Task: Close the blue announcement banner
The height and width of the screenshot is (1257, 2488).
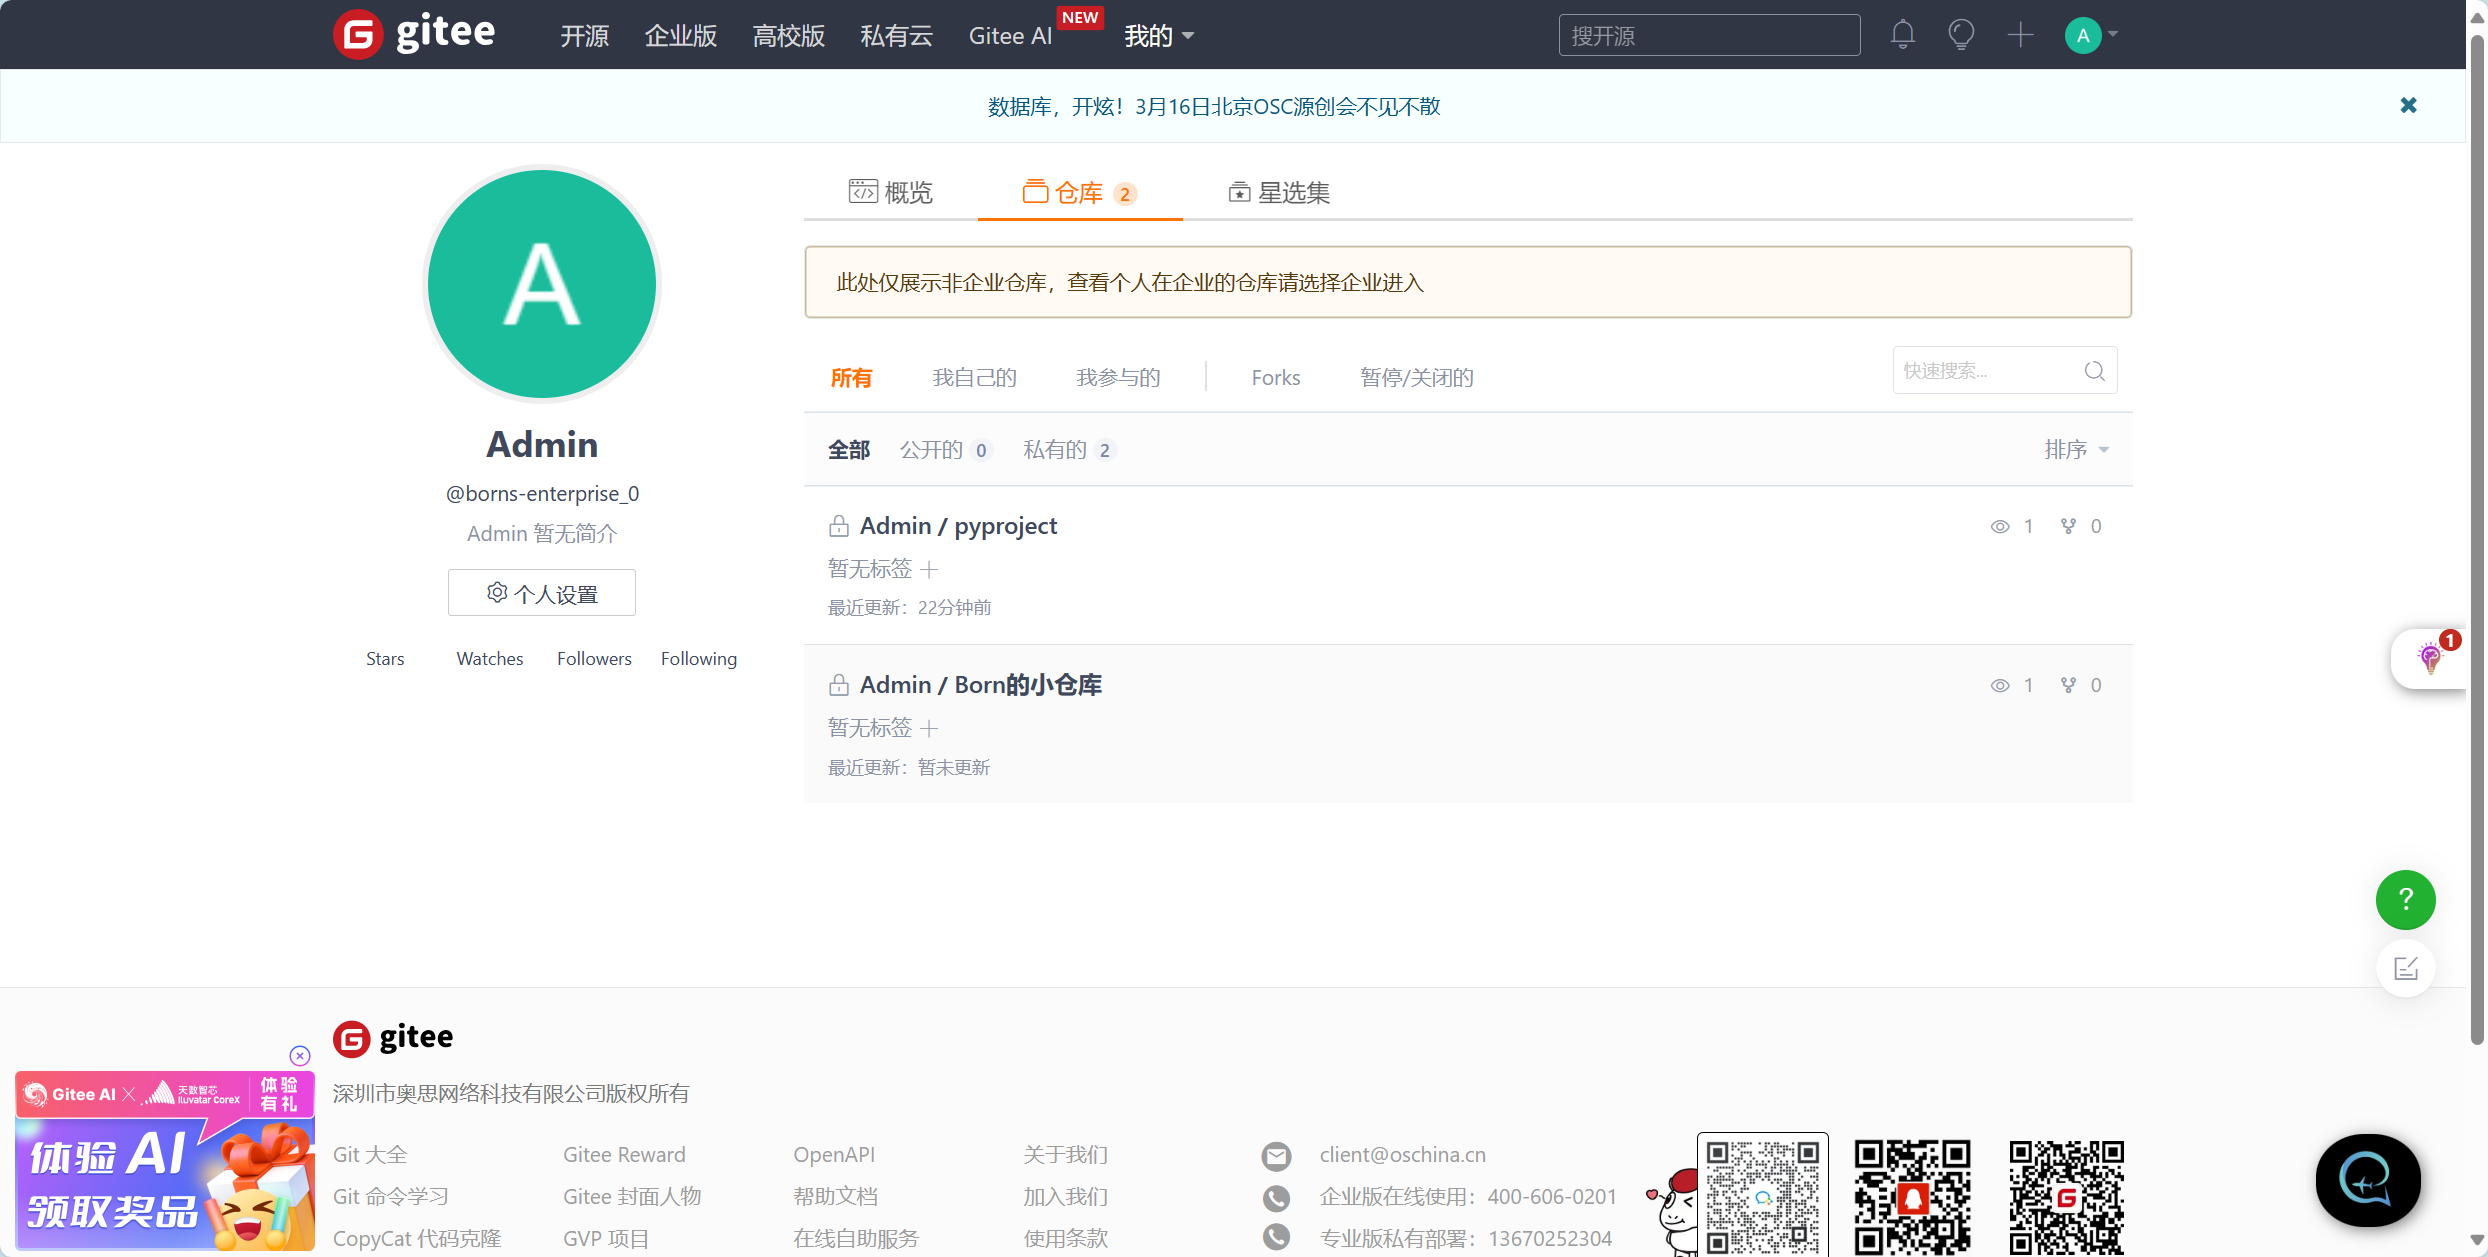Action: coord(2408,105)
